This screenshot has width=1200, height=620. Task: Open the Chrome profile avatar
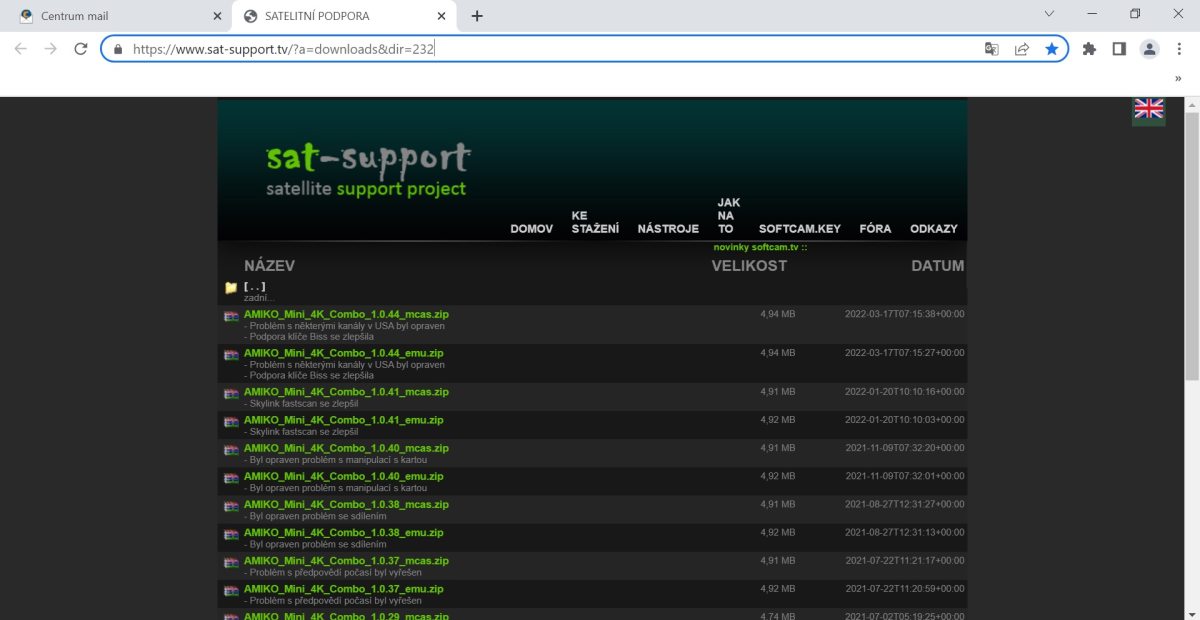click(1150, 48)
